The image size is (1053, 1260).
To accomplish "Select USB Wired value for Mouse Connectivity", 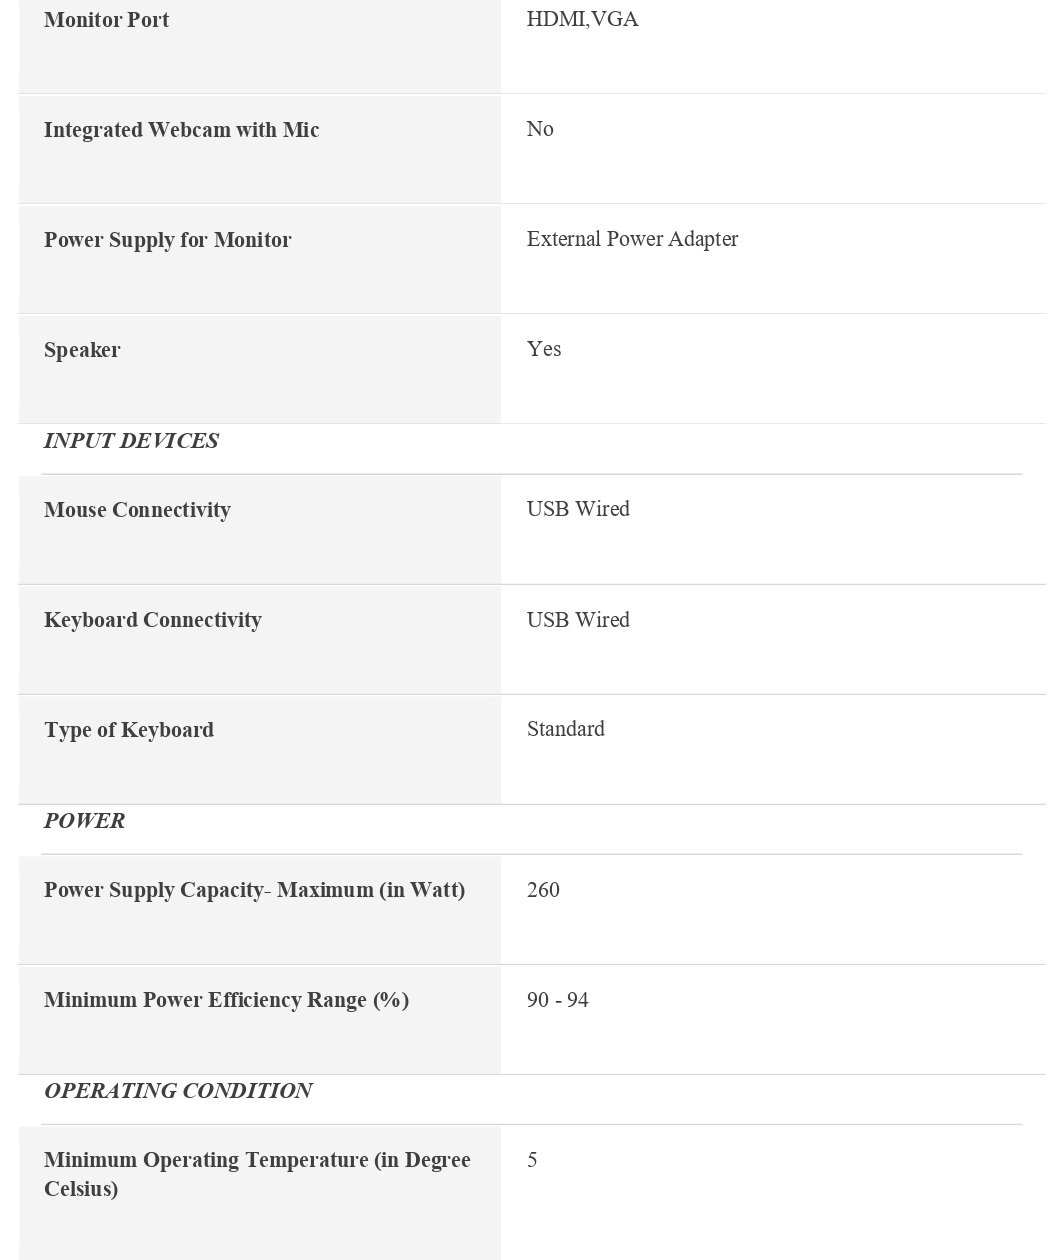I will click(x=578, y=509).
